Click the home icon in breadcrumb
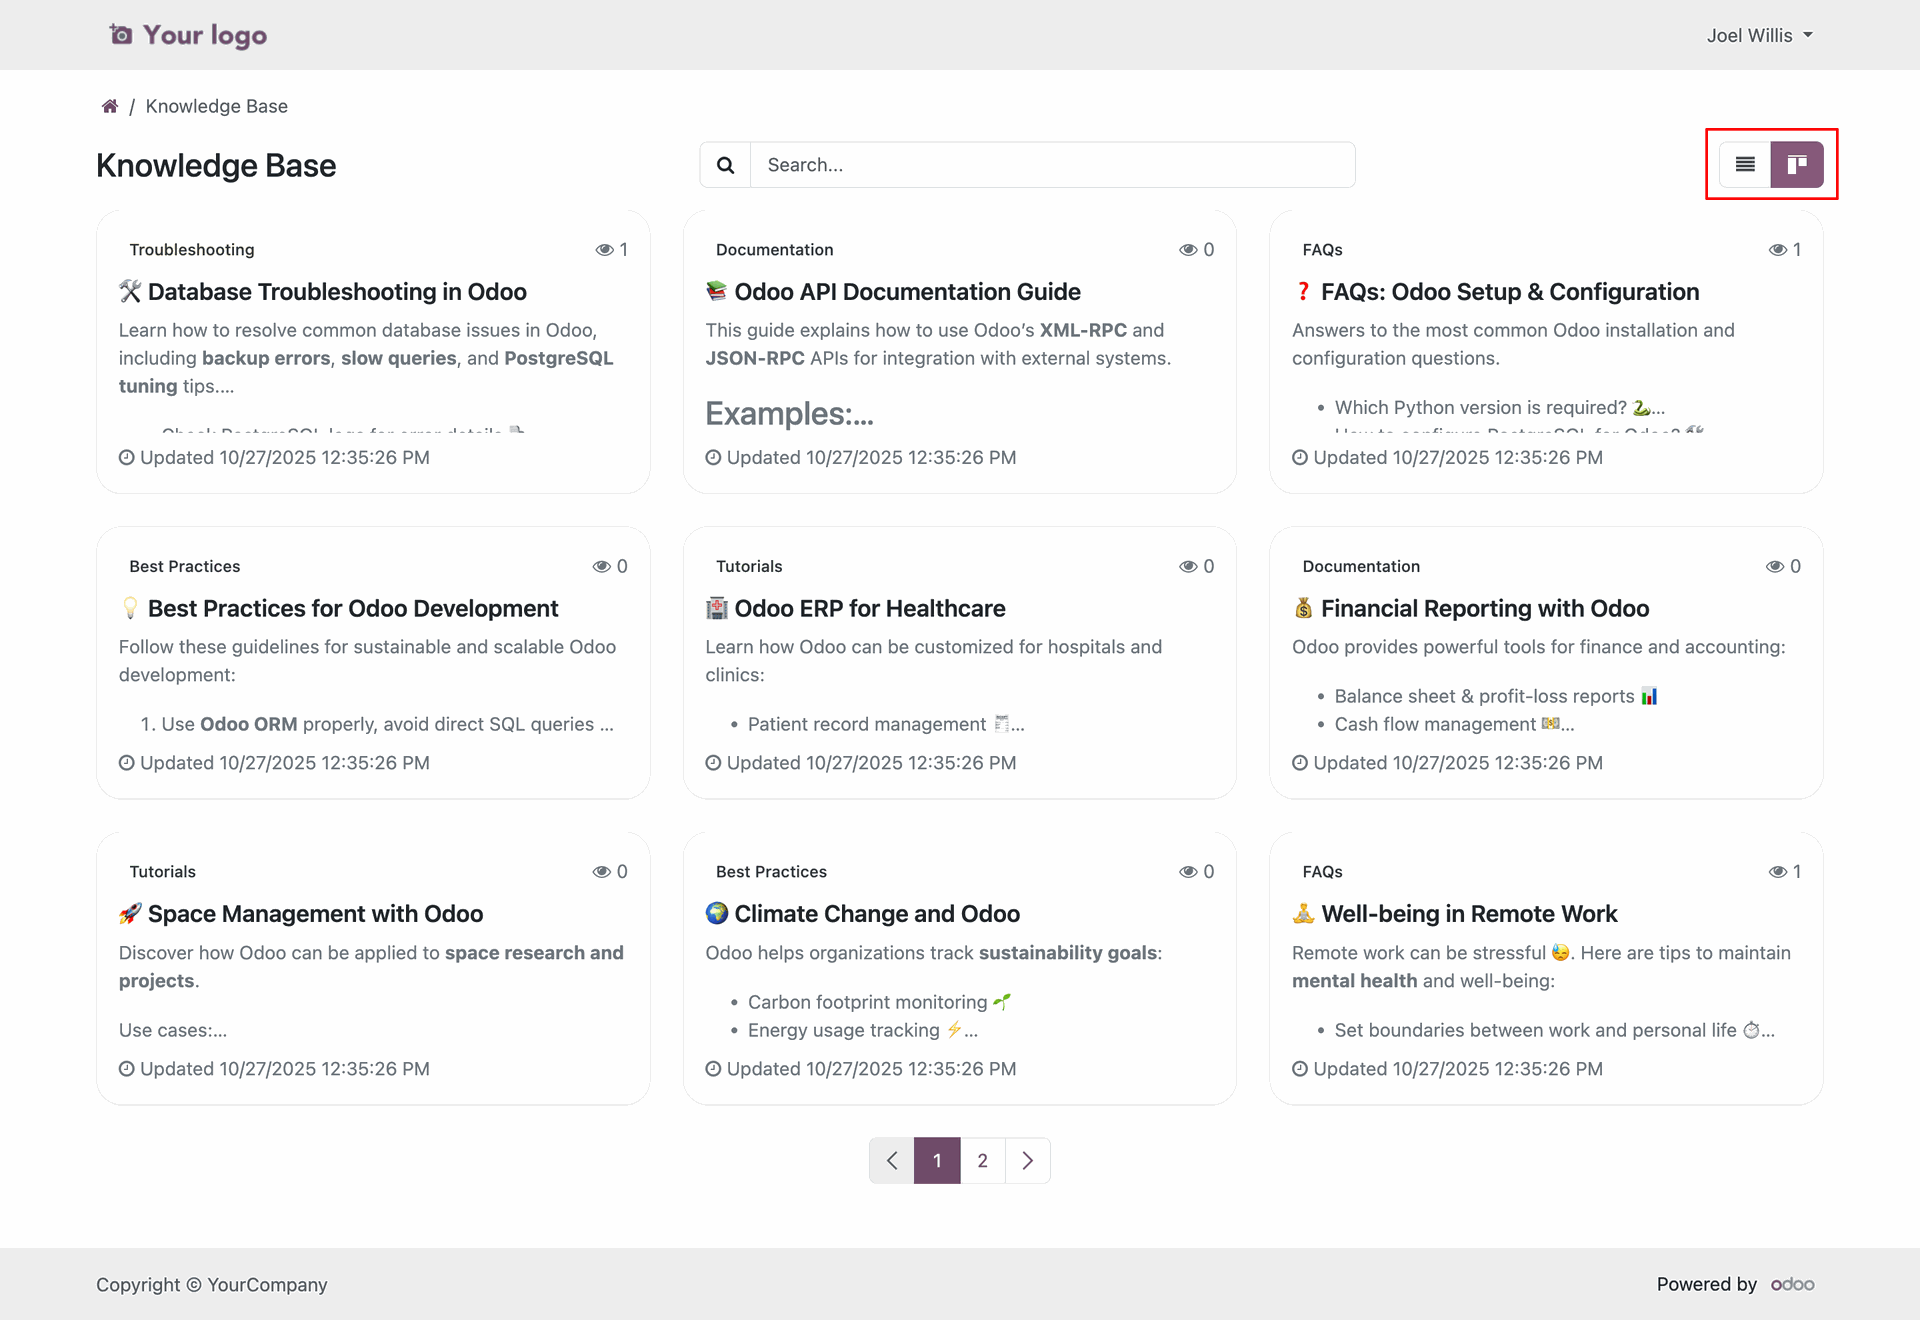 coord(110,106)
